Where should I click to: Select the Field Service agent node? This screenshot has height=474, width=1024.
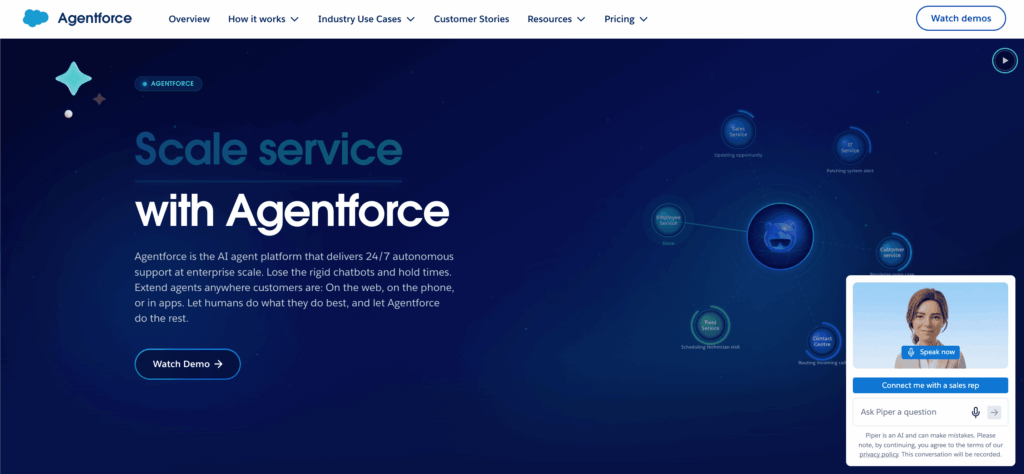[710, 324]
